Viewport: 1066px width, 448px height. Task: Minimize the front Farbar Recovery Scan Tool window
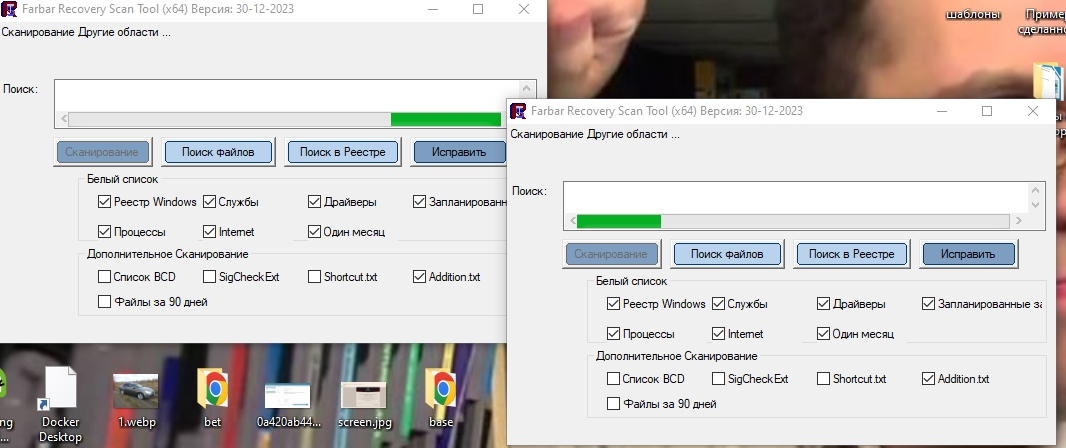coord(942,111)
